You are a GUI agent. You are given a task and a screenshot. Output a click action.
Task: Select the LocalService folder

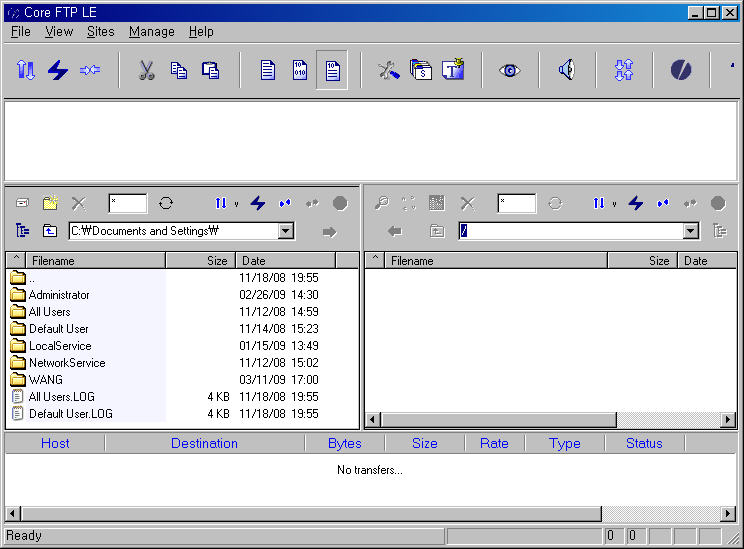click(x=60, y=346)
